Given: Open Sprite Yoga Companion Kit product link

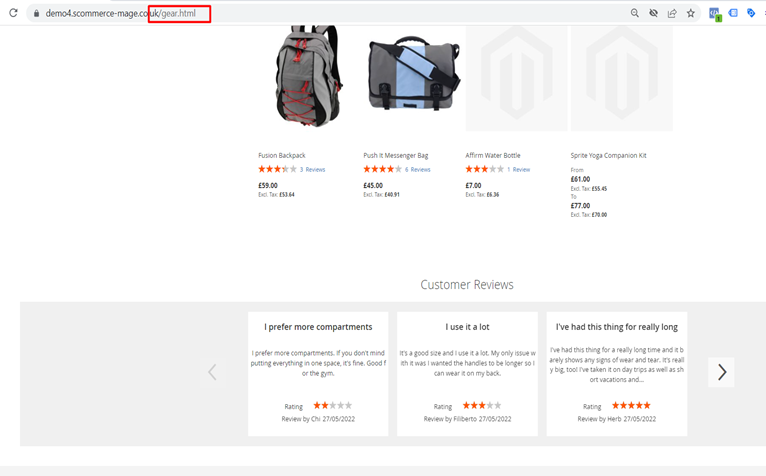Looking at the screenshot, I should click(608, 155).
